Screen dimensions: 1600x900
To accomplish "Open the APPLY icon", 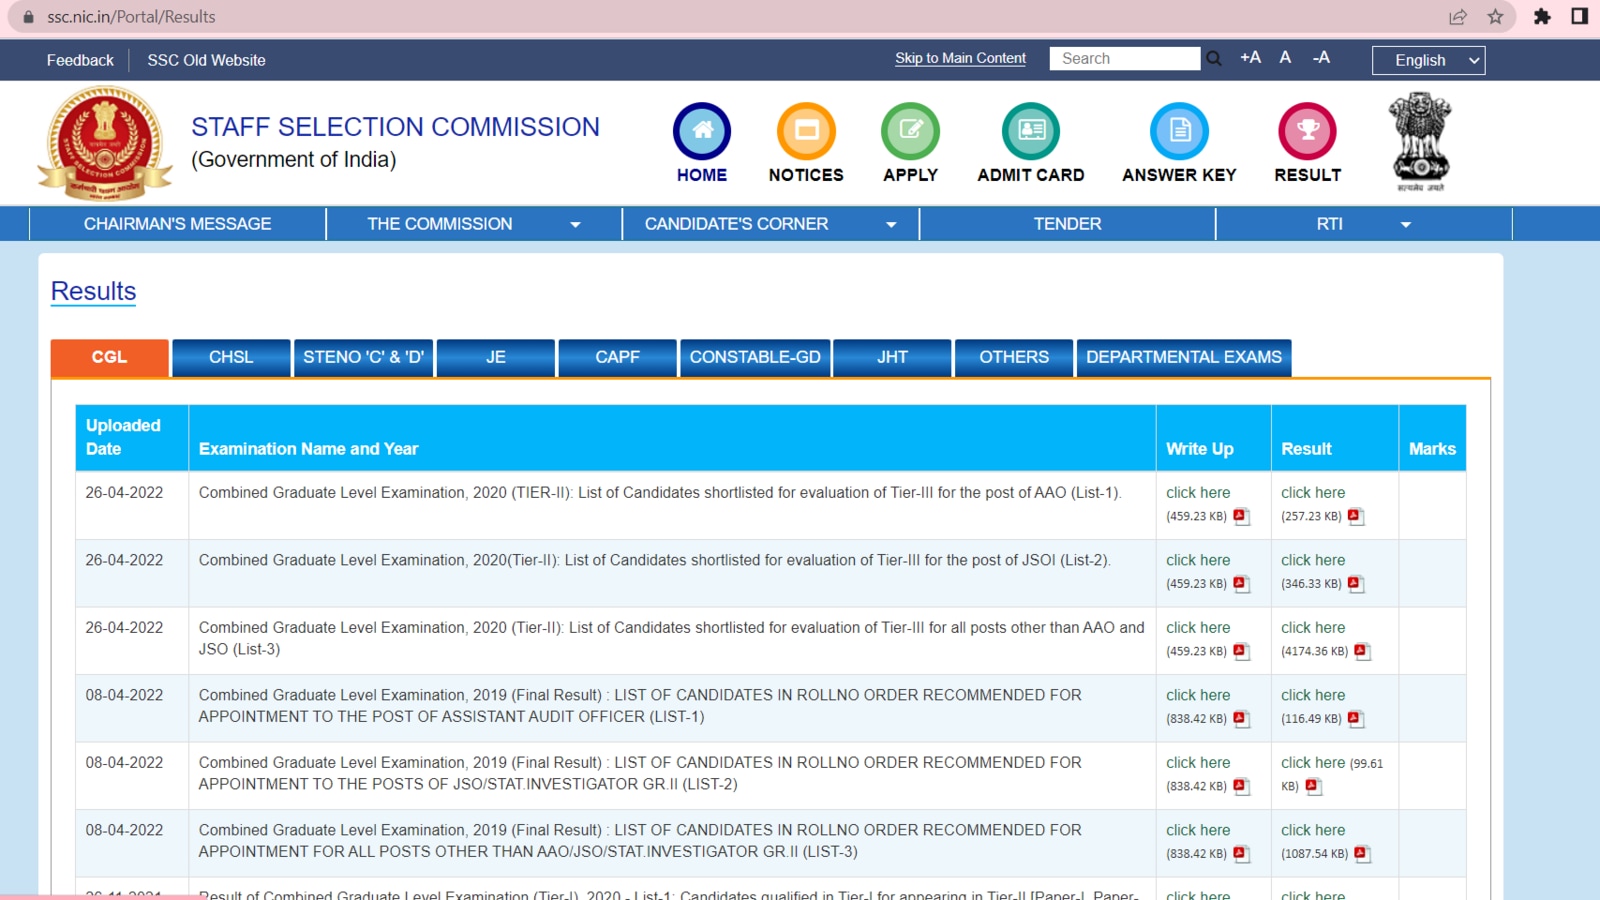I will point(910,131).
